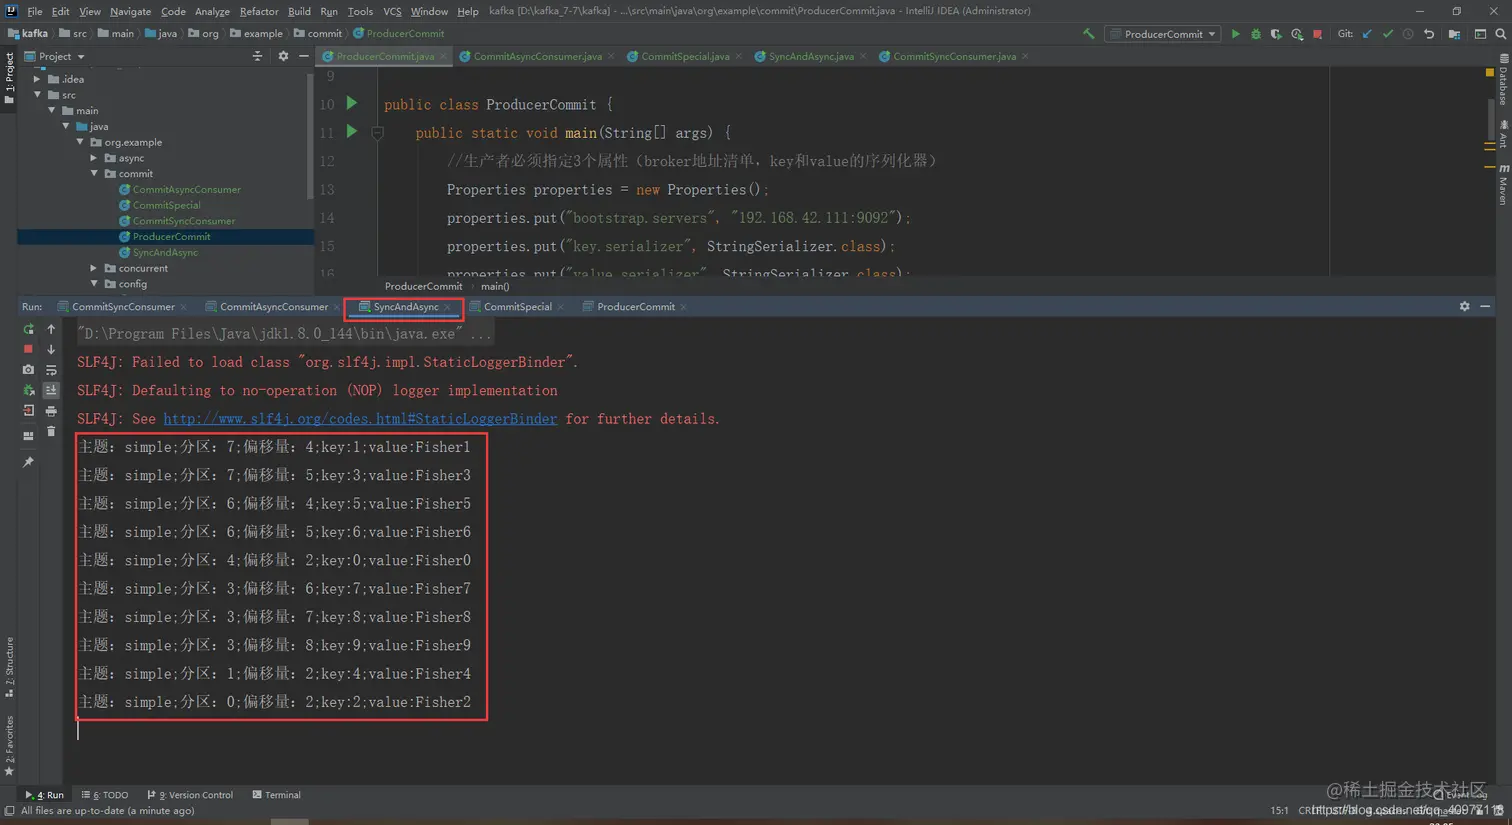
Task: Rerun SyncAndAsync in Run panel
Action: point(28,329)
